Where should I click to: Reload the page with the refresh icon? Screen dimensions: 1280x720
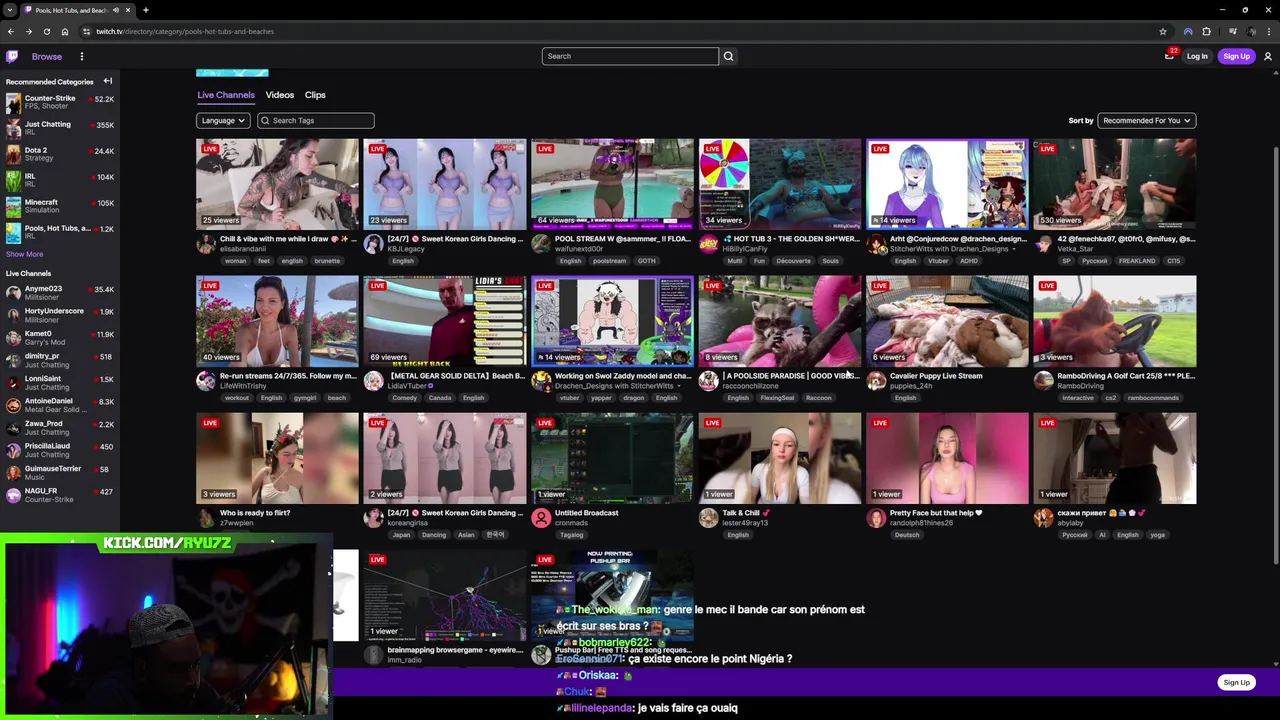pos(46,31)
